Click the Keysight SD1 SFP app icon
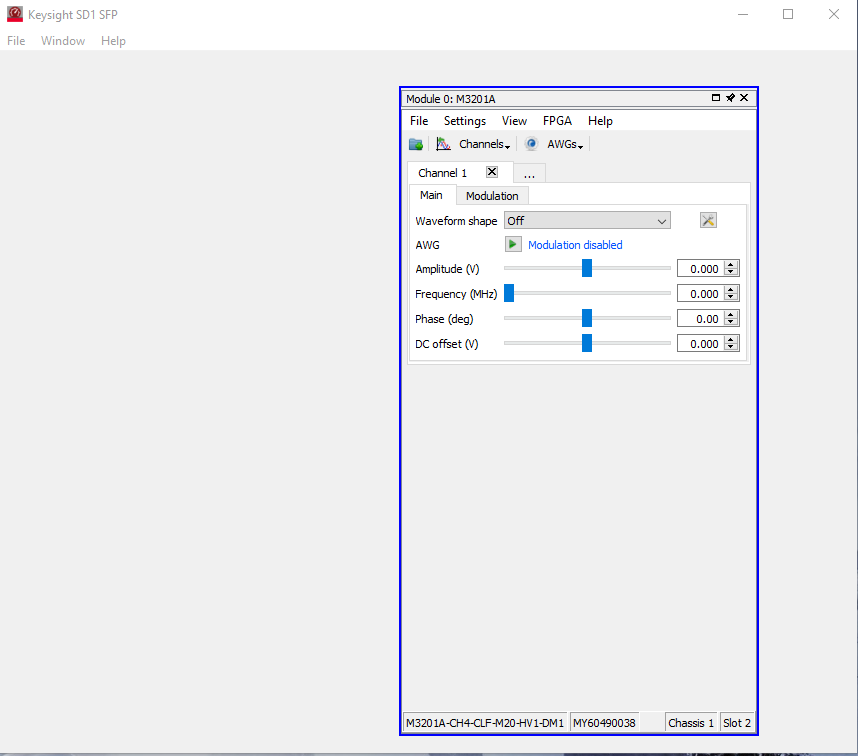 tap(15, 14)
